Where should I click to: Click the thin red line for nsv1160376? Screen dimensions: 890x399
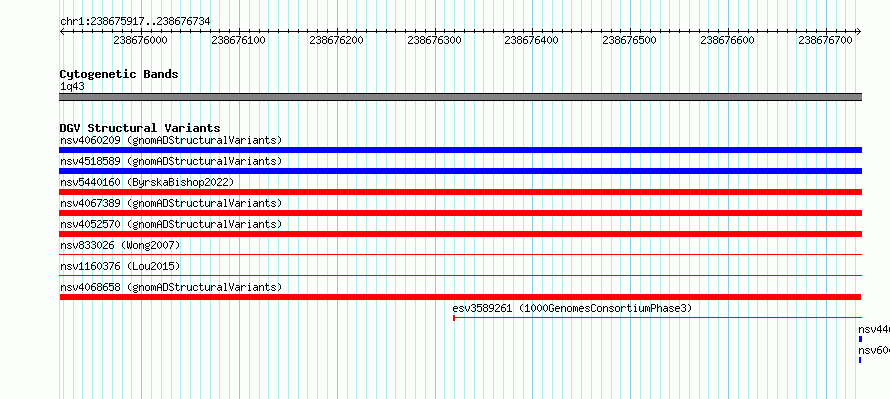click(x=460, y=276)
